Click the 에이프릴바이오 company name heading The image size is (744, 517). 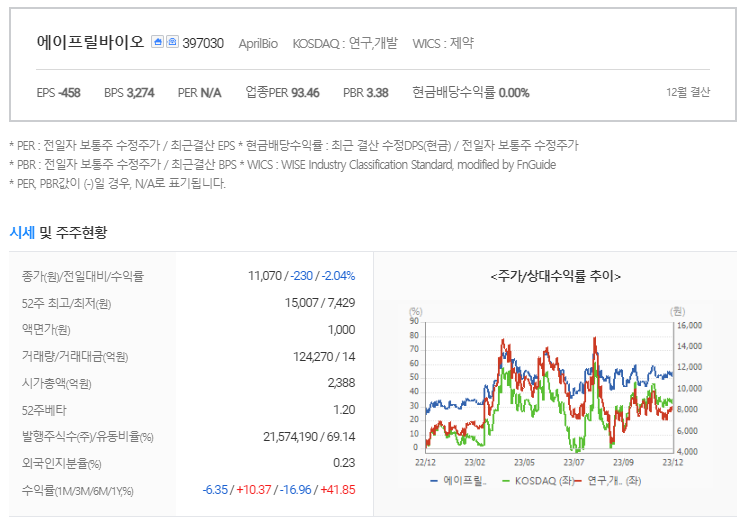point(90,42)
